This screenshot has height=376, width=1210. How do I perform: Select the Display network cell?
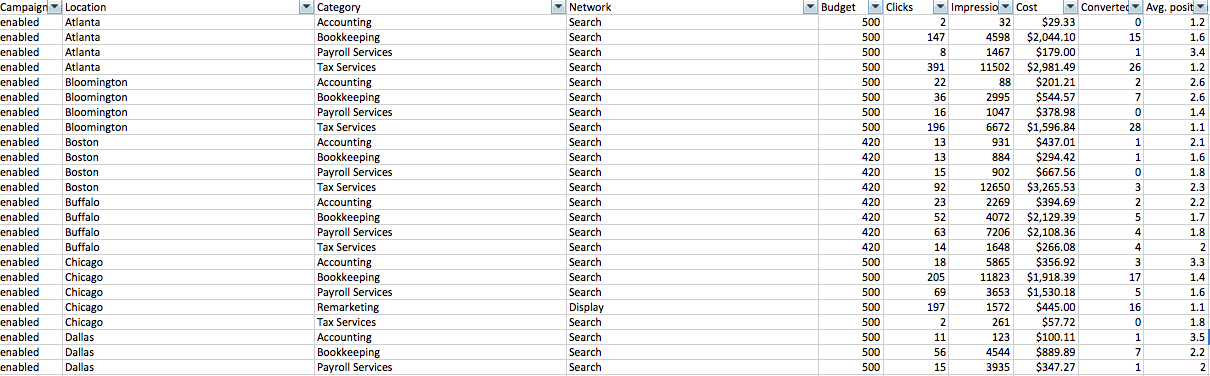(692, 307)
